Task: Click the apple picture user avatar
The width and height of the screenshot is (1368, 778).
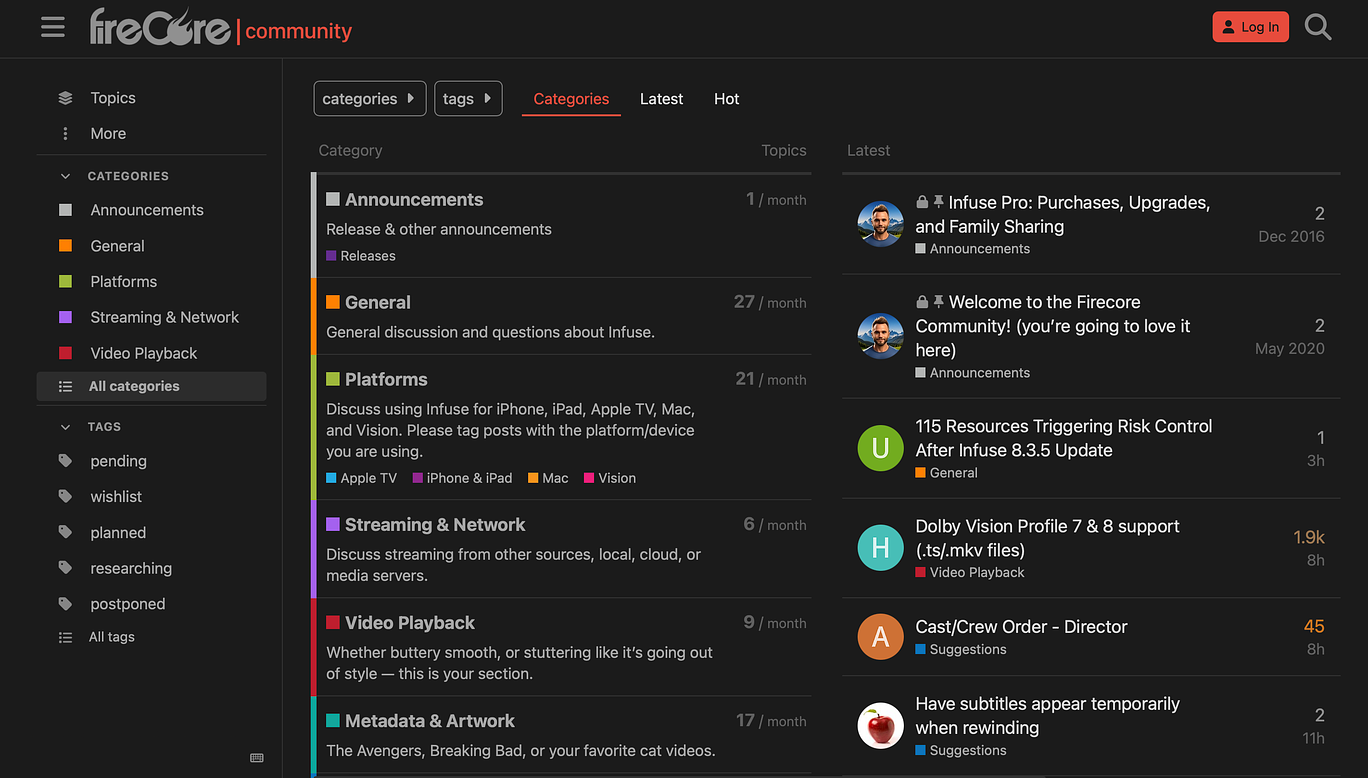Action: pos(880,726)
